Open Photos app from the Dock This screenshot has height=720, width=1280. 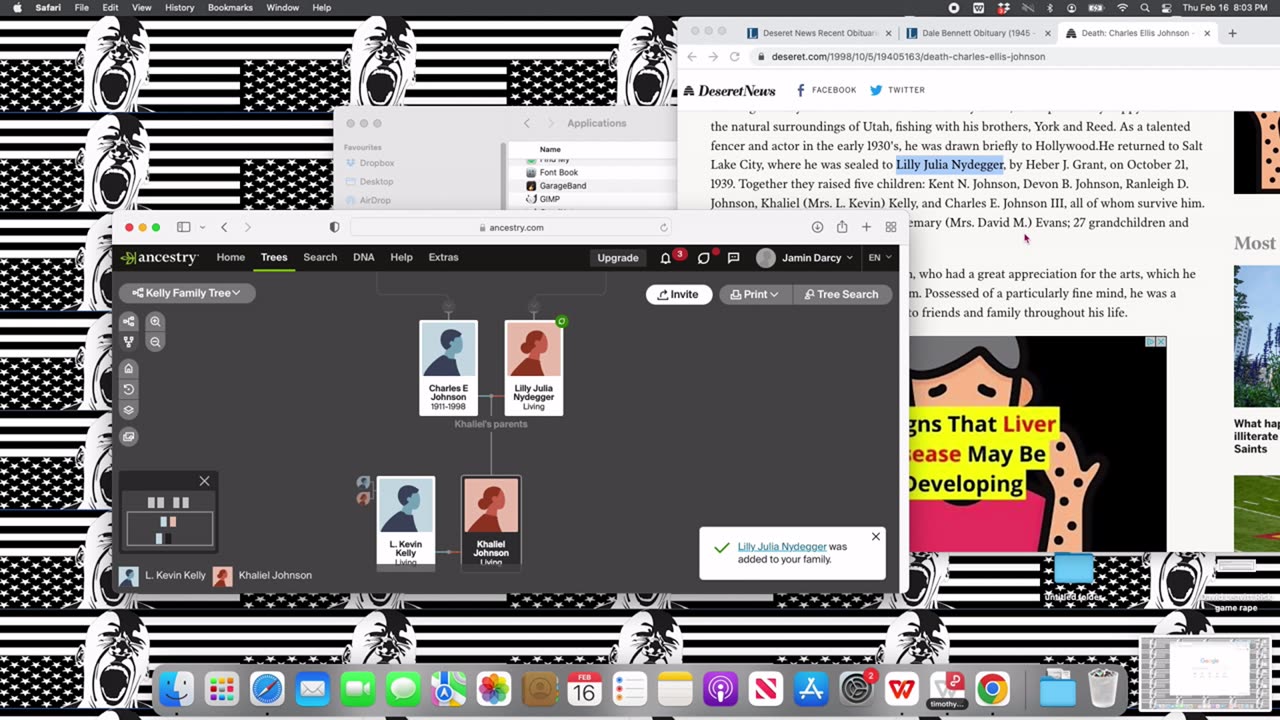click(493, 689)
